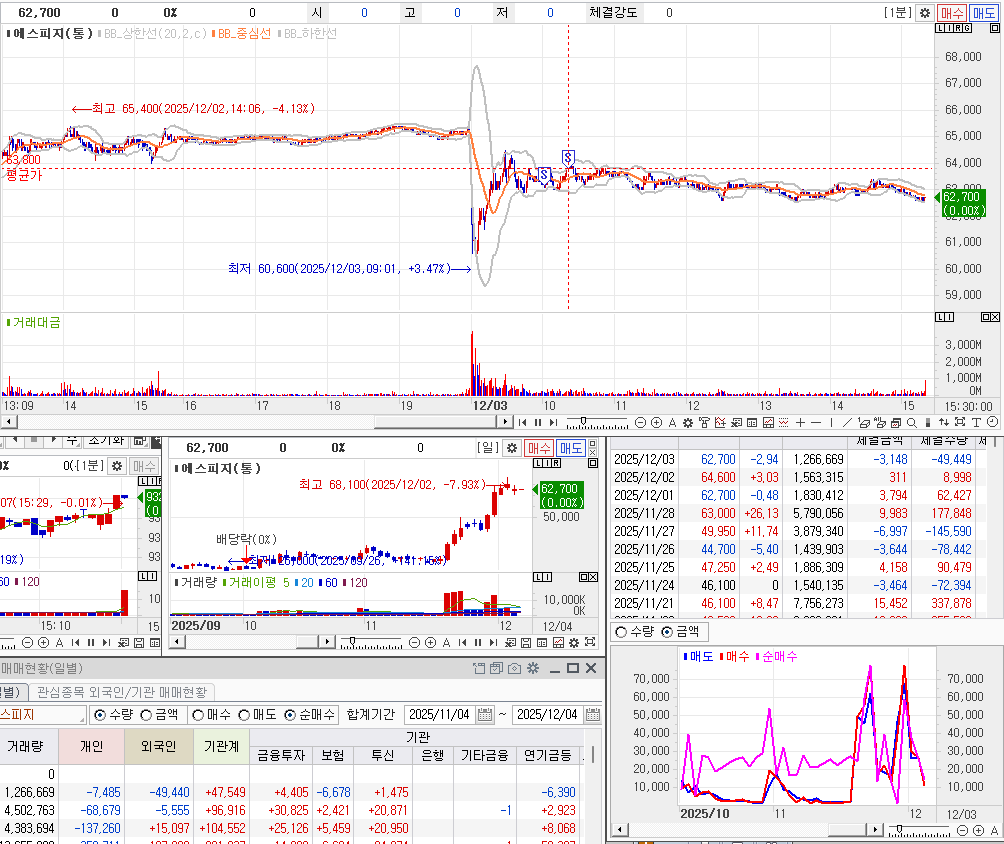Open stock name dropdown in 매매현황 panel
The image size is (1004, 844).
[x=80, y=721]
